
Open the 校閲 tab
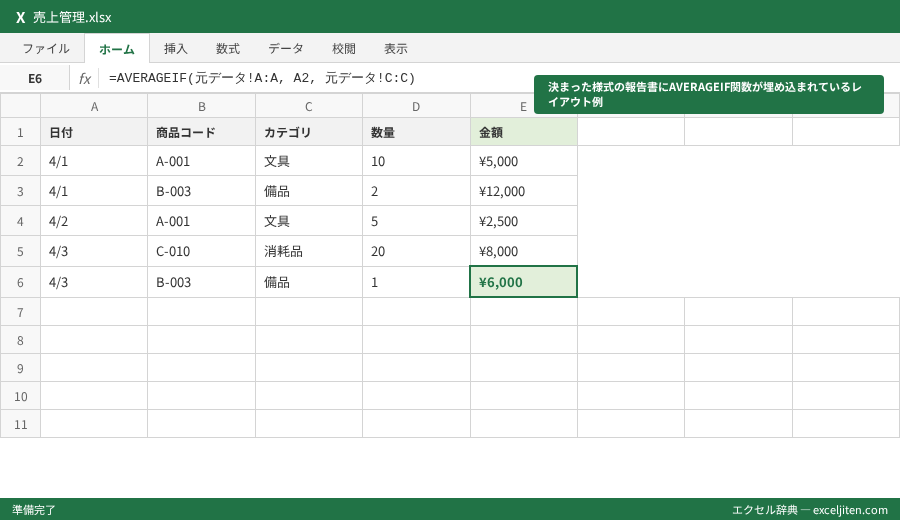tap(344, 49)
